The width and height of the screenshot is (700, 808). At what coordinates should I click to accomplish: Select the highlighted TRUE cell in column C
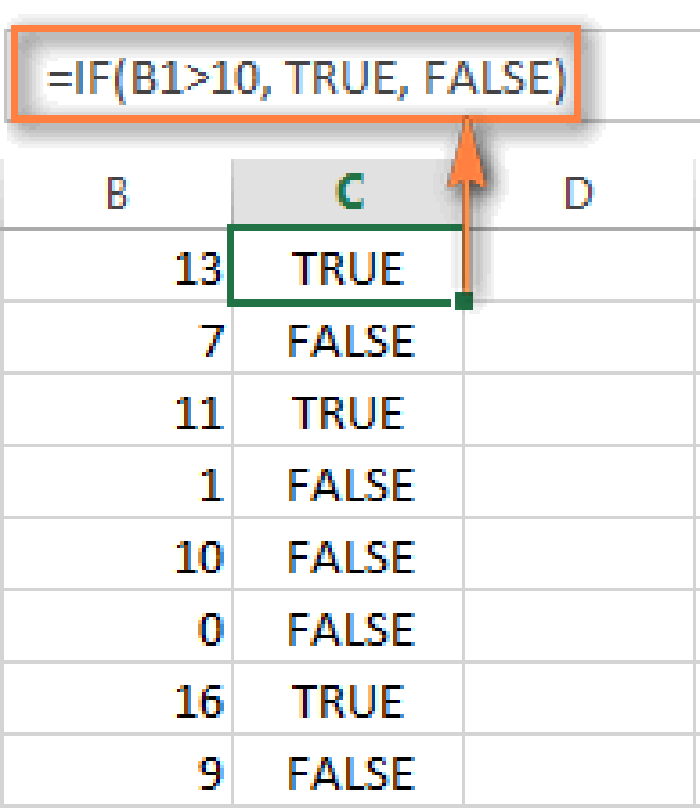coord(346,266)
